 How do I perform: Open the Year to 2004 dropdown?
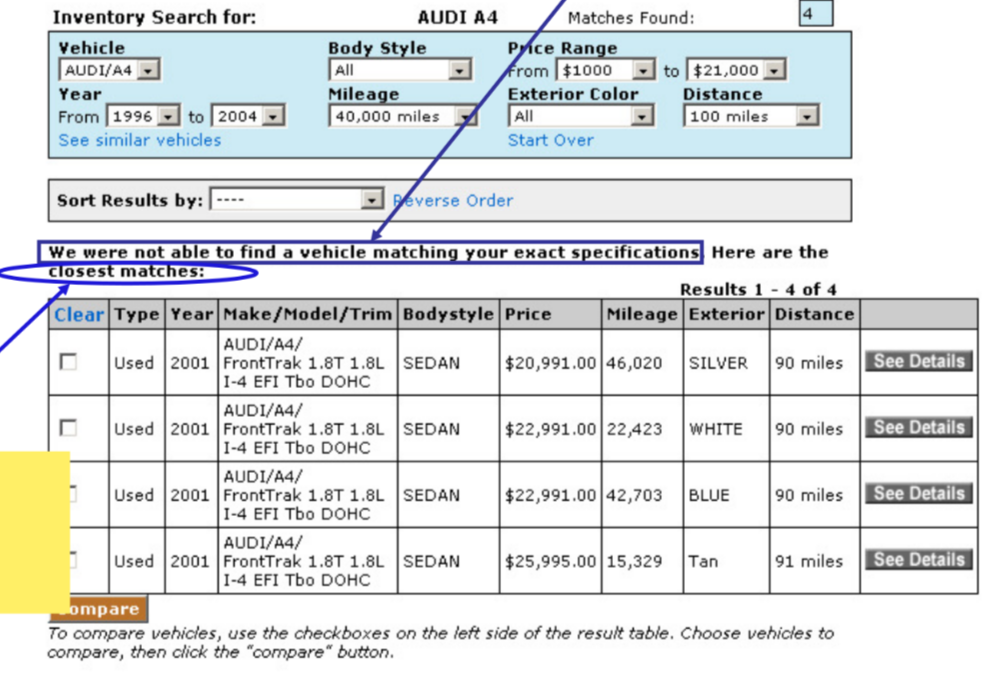pos(248,116)
